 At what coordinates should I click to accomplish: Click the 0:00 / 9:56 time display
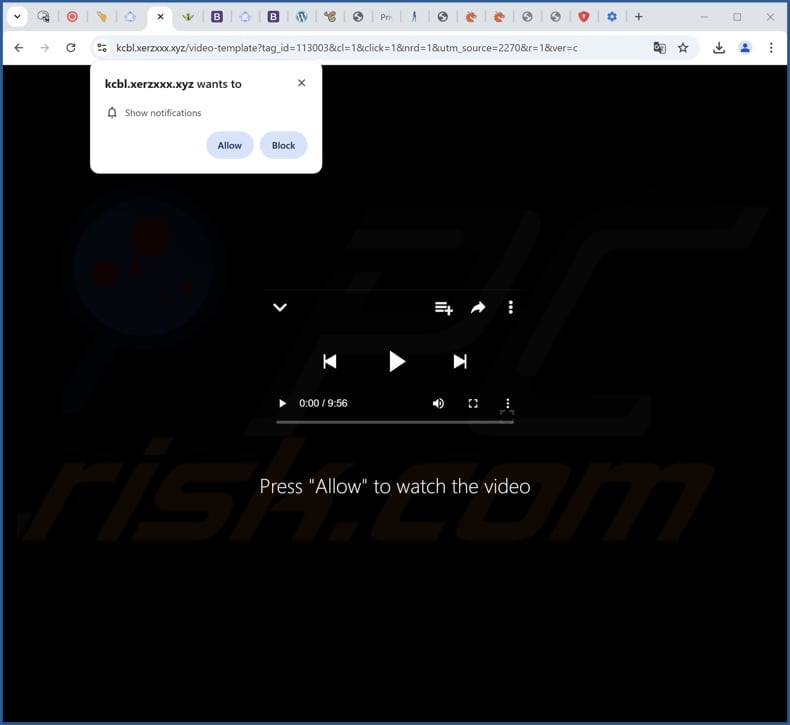323,403
